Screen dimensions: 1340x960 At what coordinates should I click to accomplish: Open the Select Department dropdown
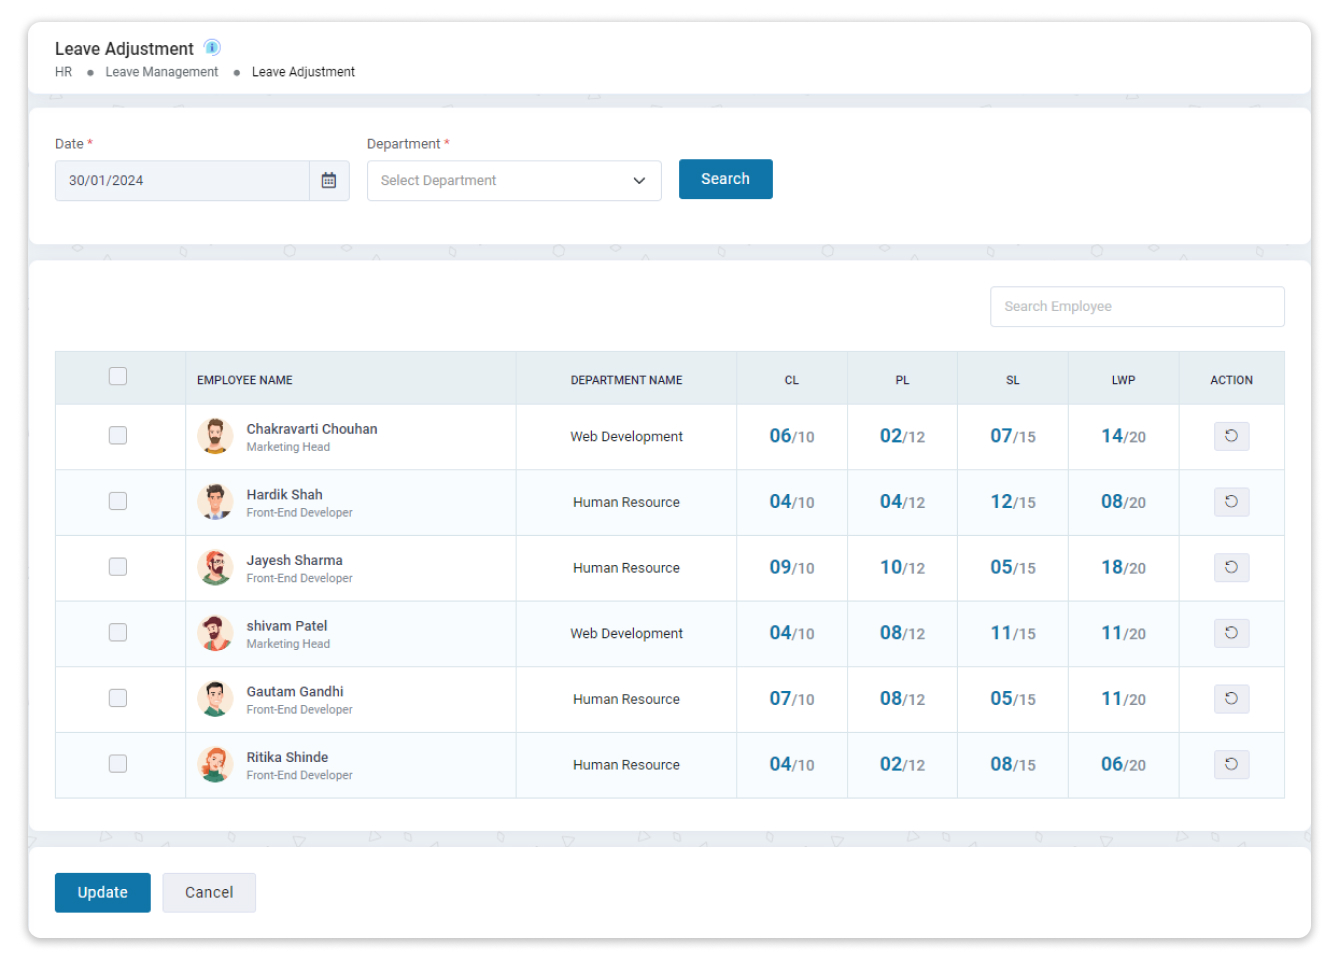(x=500, y=181)
